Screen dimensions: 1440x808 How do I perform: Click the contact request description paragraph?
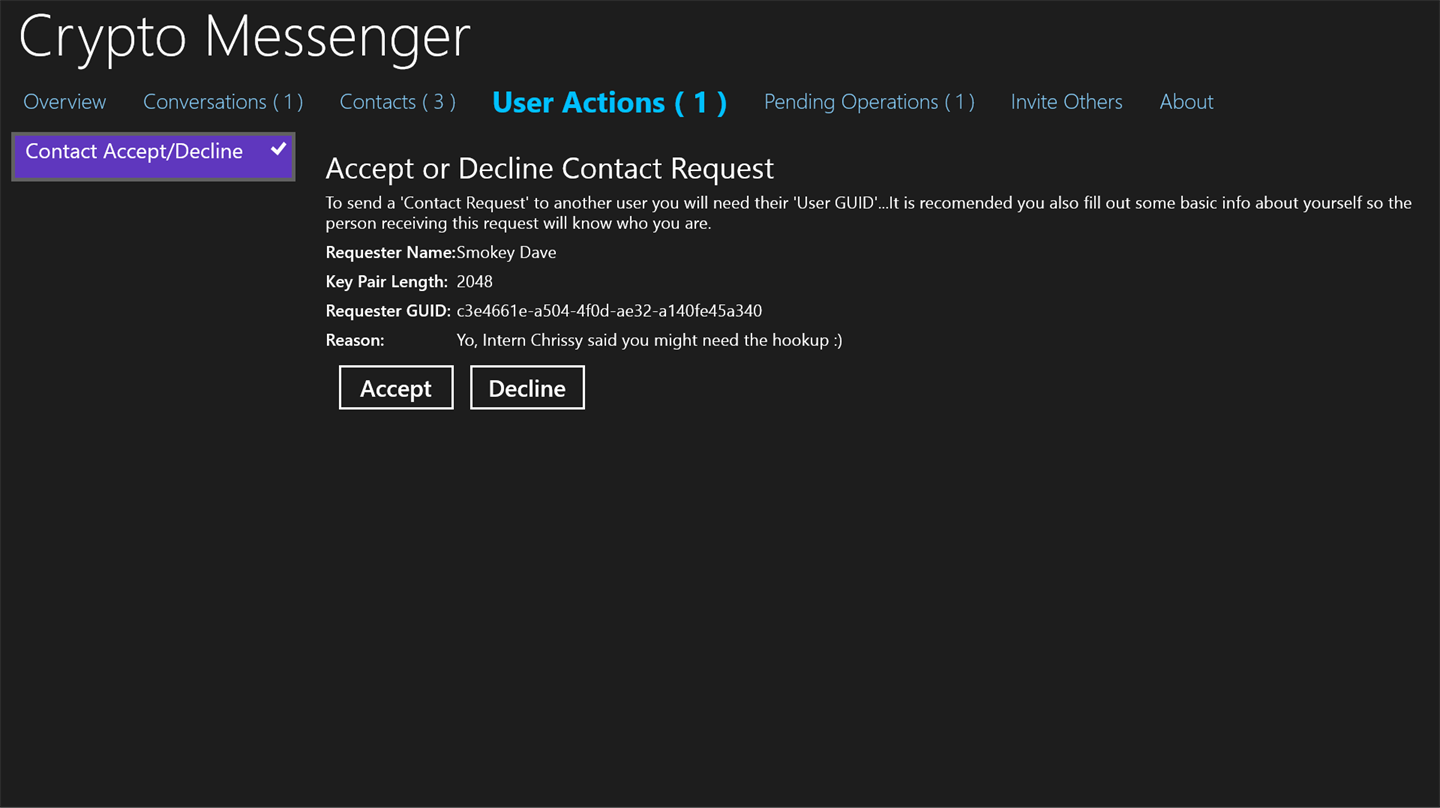point(868,212)
